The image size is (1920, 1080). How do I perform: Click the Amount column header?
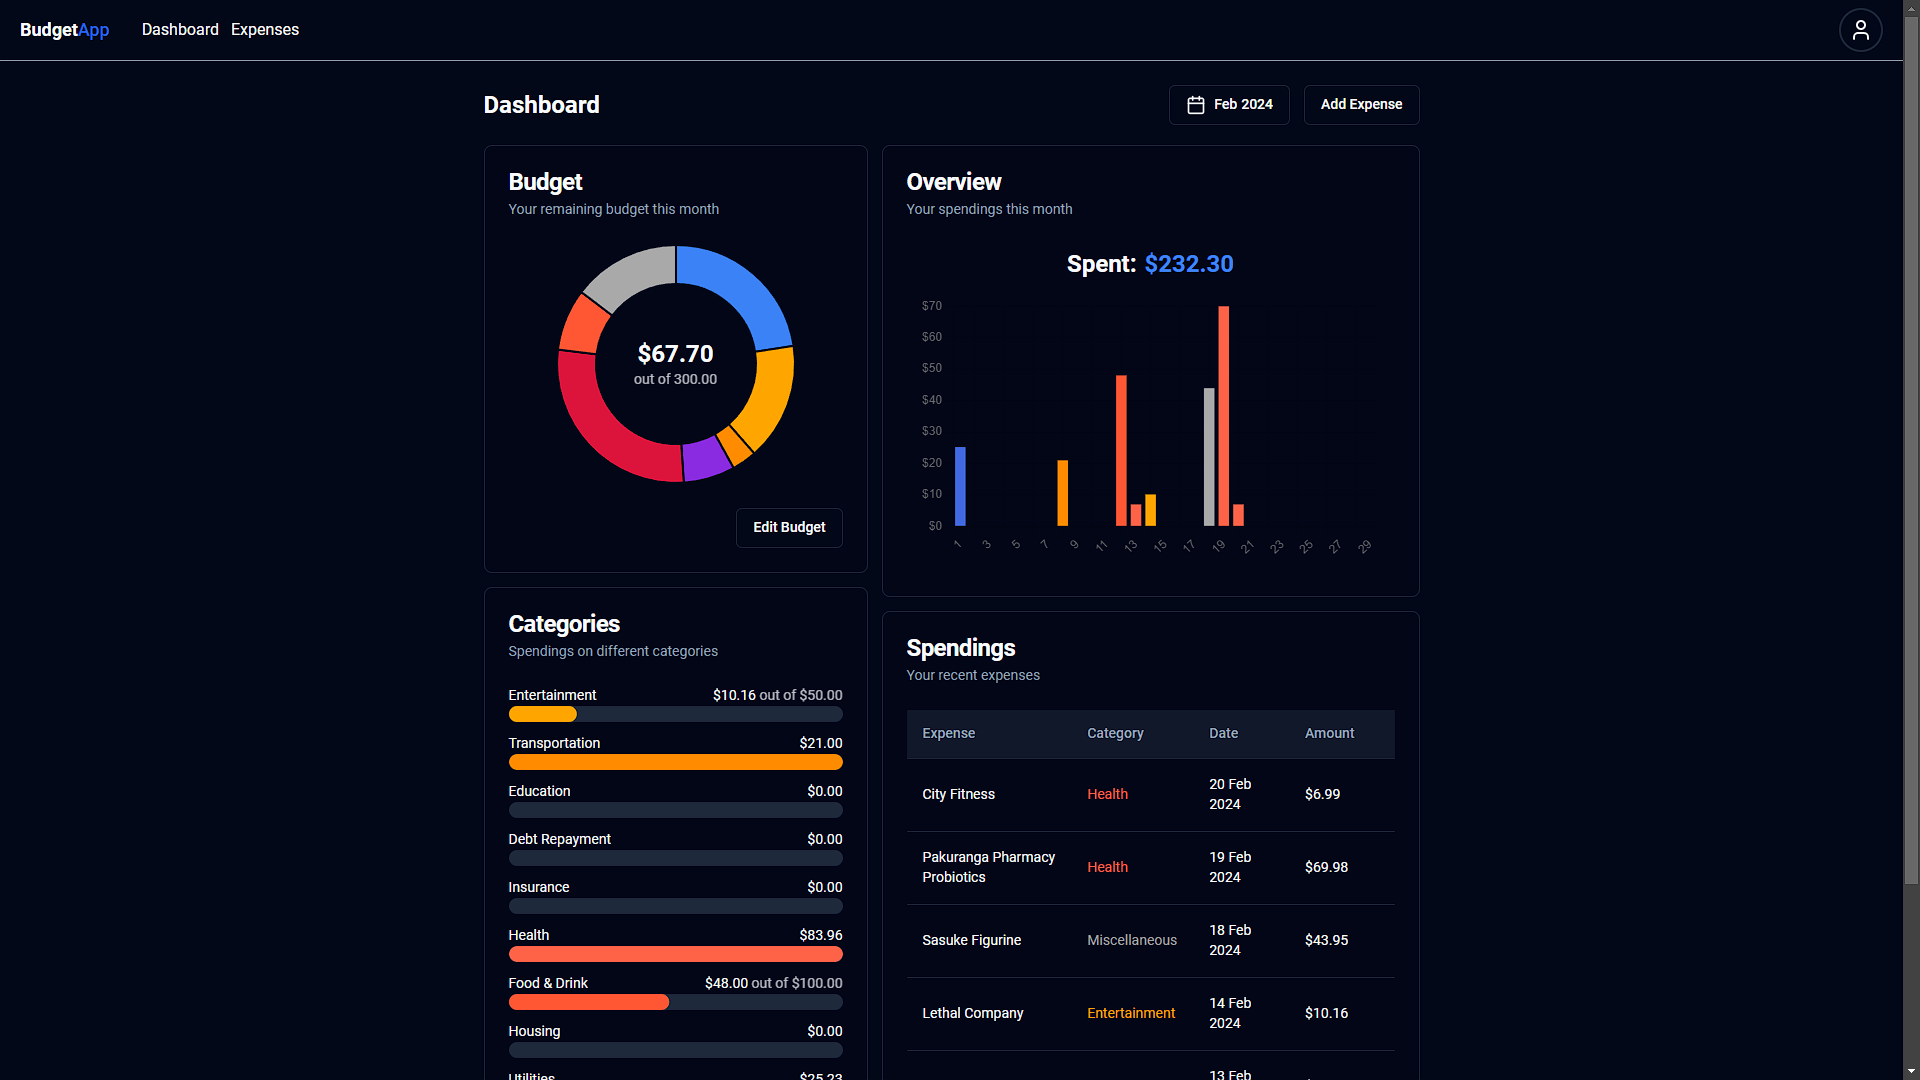pos(1329,734)
